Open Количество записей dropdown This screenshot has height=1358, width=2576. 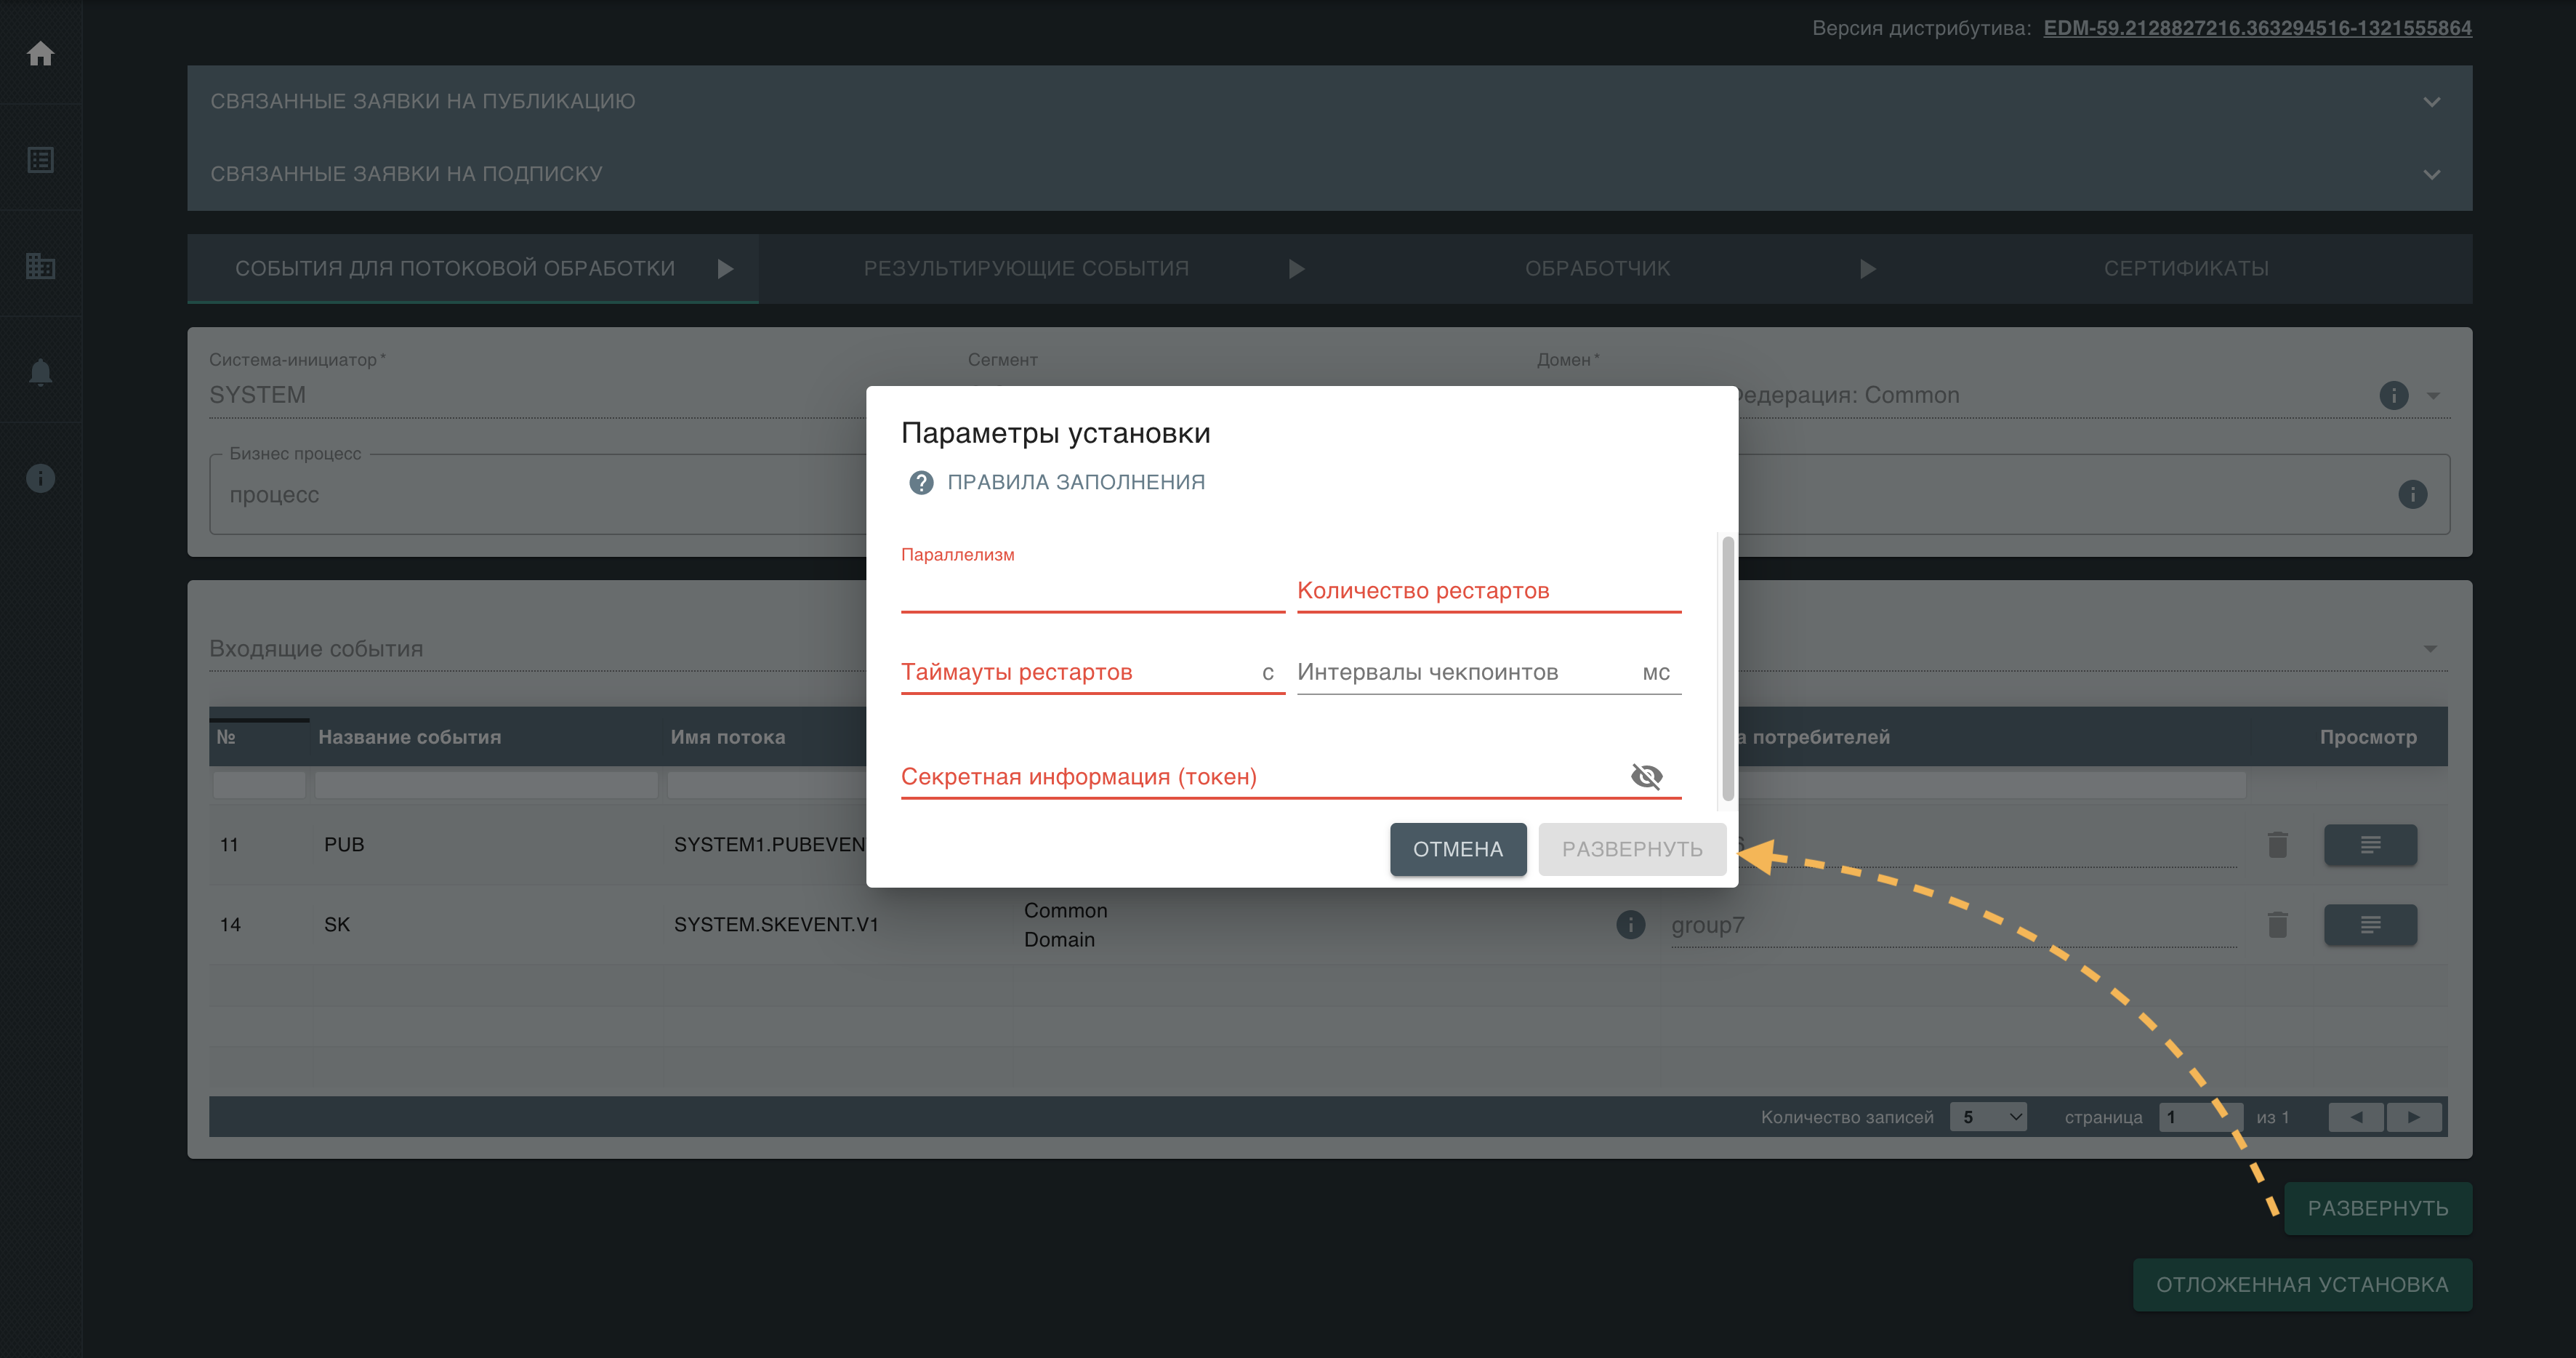pyautogui.click(x=1987, y=1117)
